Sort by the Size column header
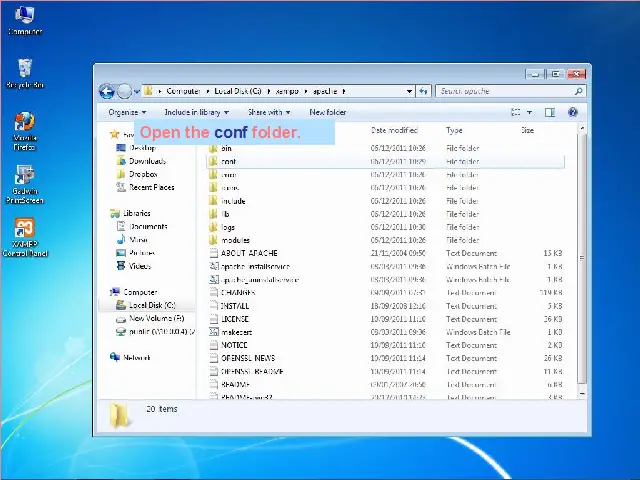640x480 pixels. (527, 130)
